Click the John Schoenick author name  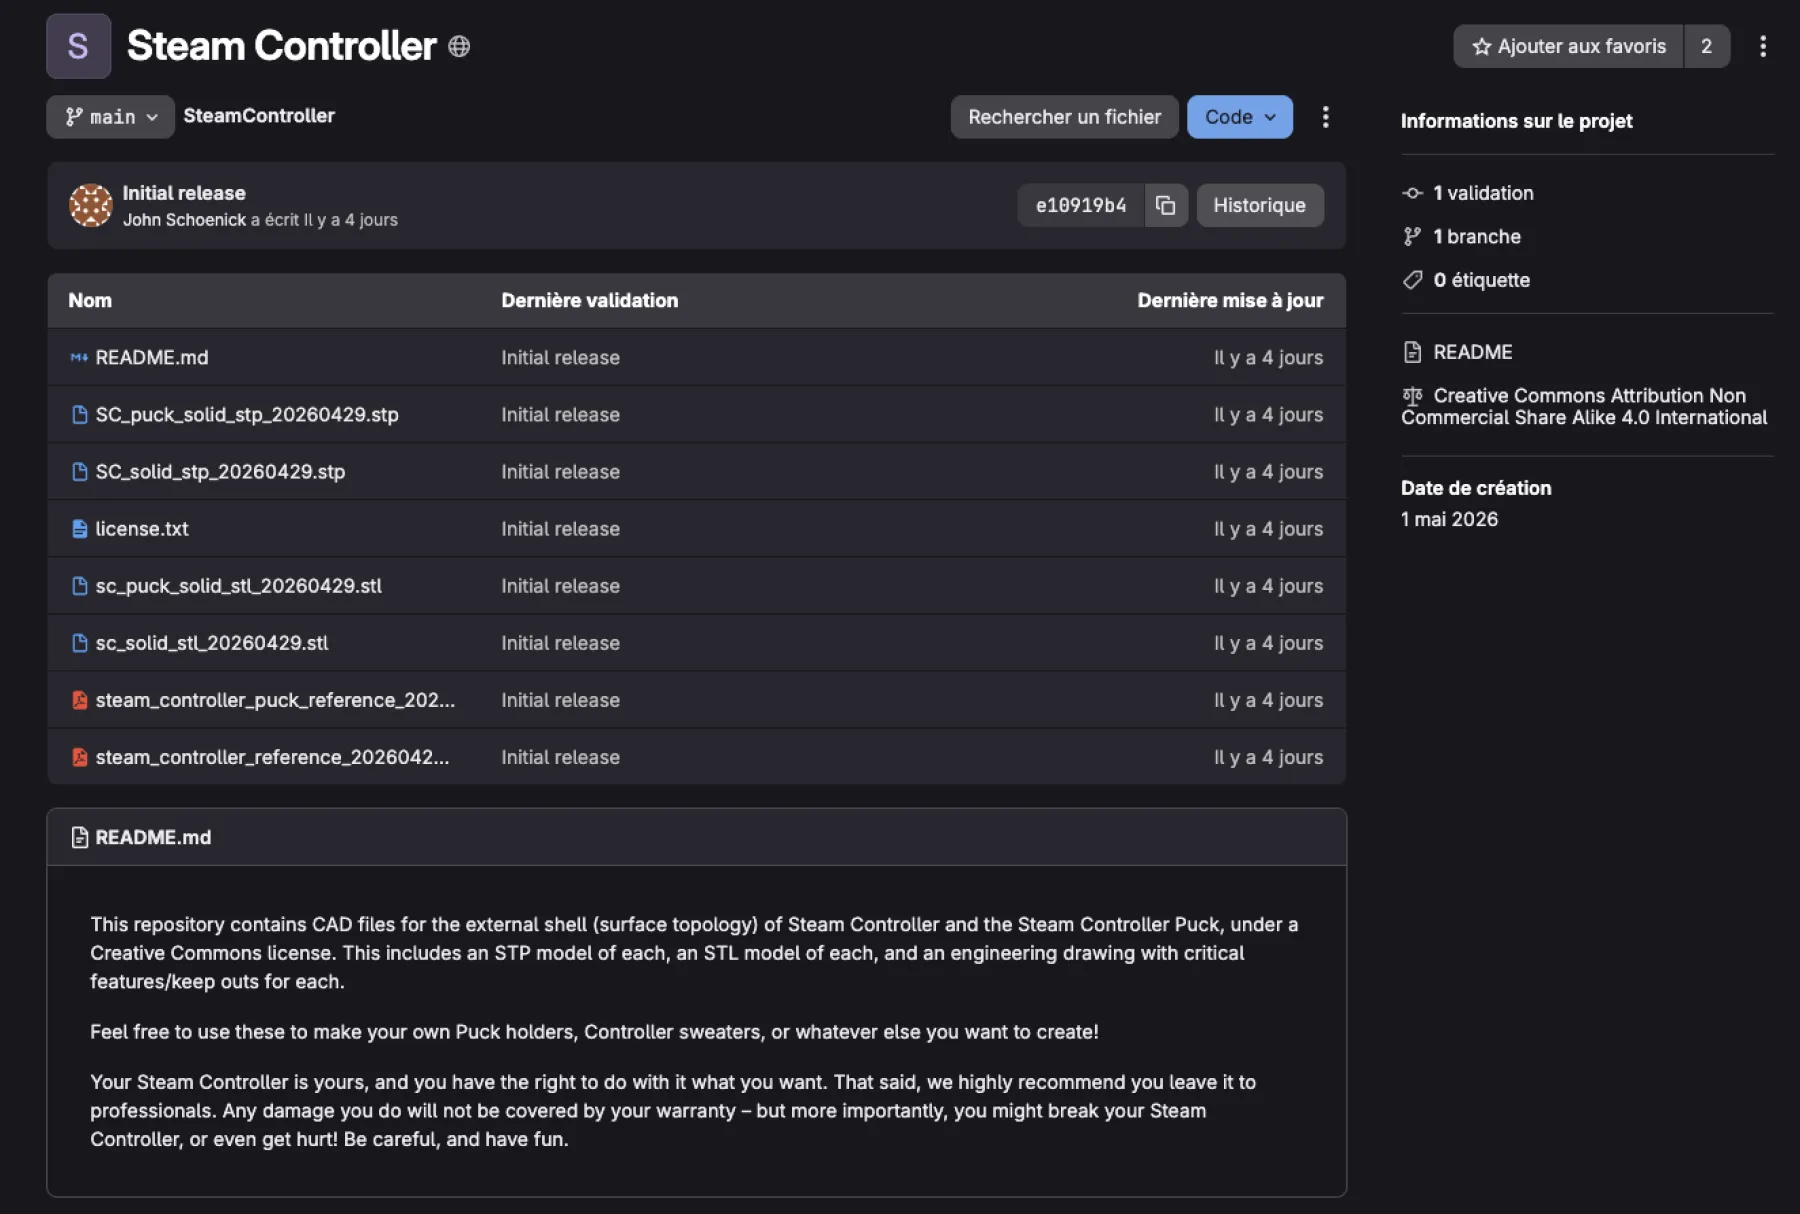coord(184,220)
